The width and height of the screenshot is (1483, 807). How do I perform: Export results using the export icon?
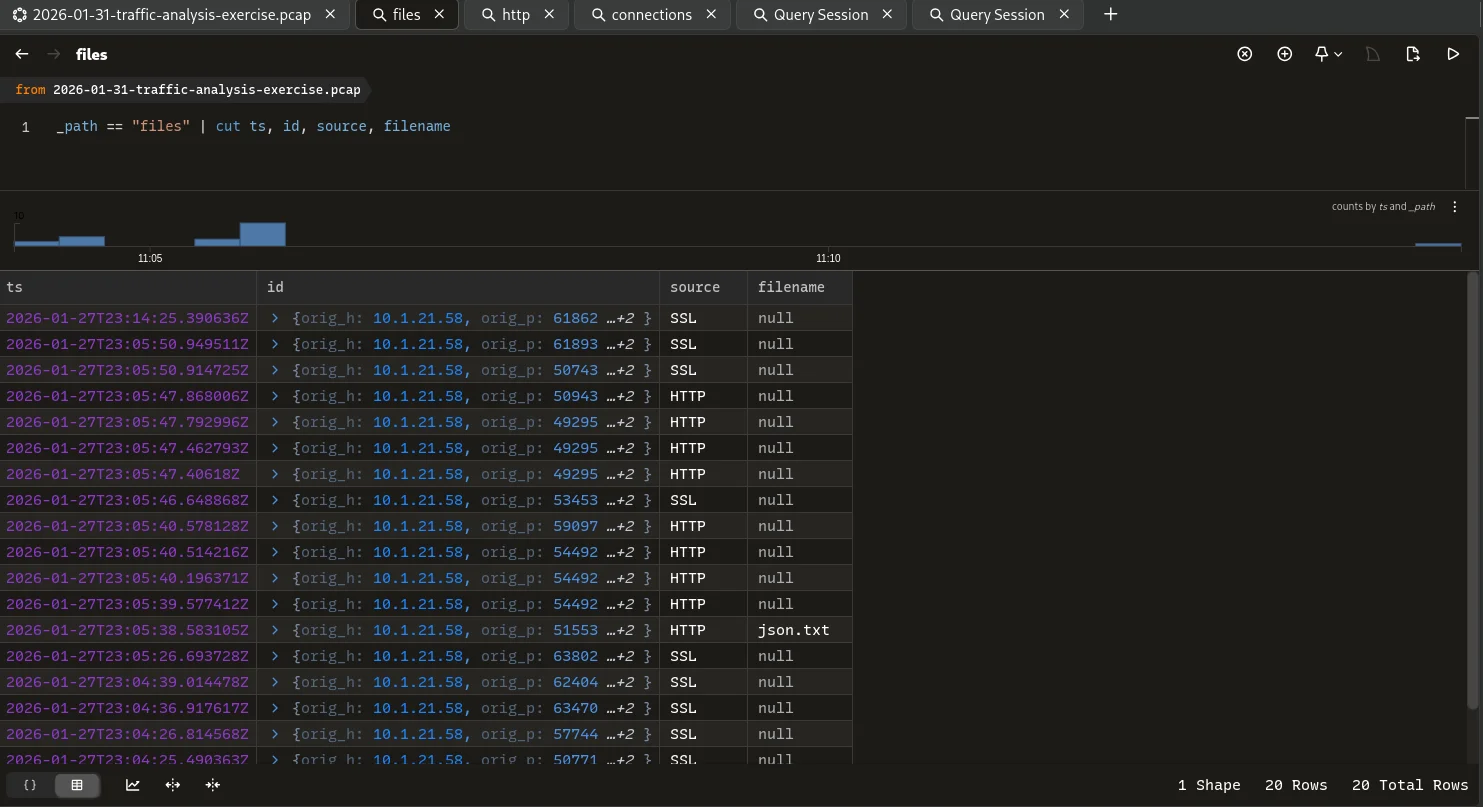(x=1413, y=54)
